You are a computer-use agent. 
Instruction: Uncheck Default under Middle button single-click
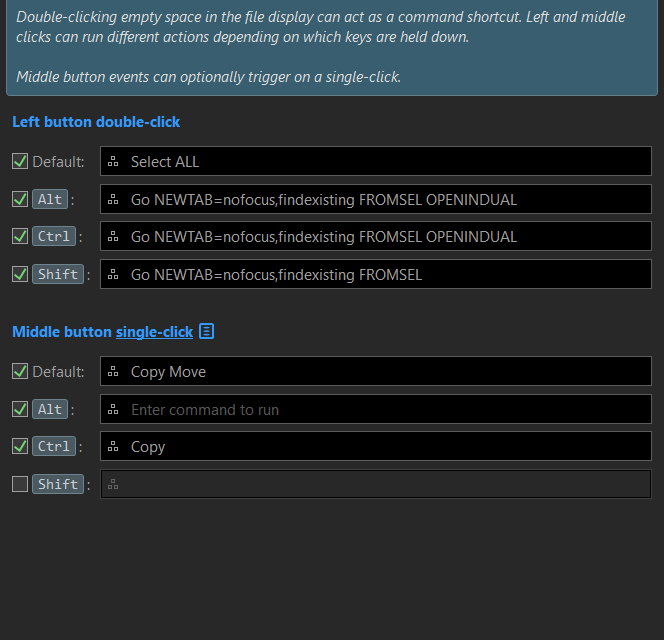(x=20, y=371)
